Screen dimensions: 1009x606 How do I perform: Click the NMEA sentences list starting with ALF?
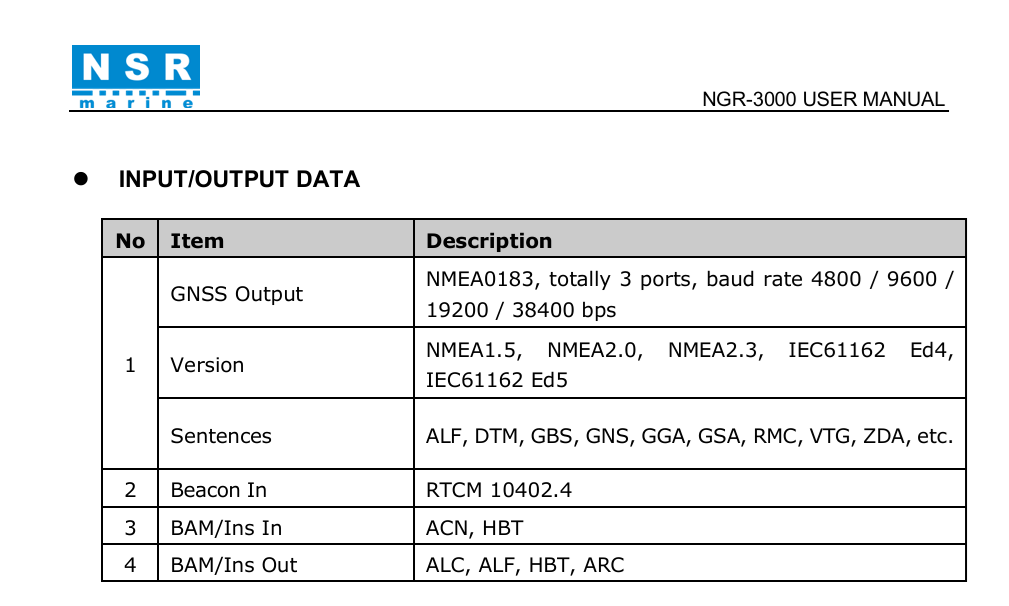pos(688,436)
